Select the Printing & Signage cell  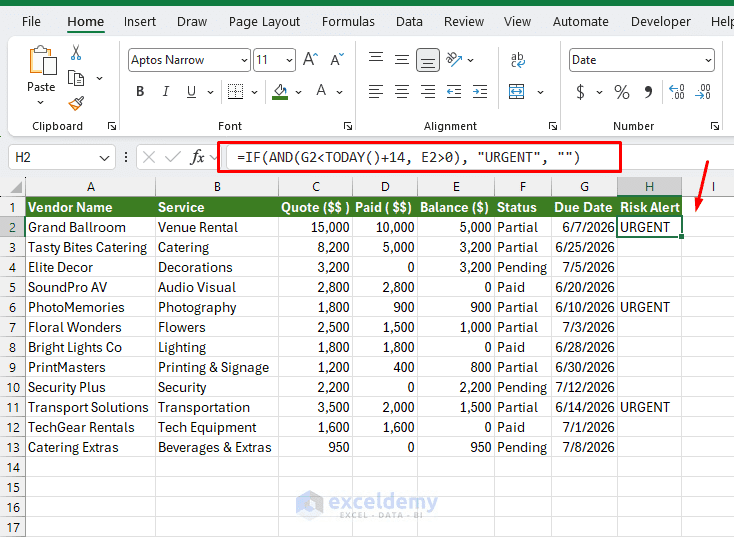click(217, 368)
